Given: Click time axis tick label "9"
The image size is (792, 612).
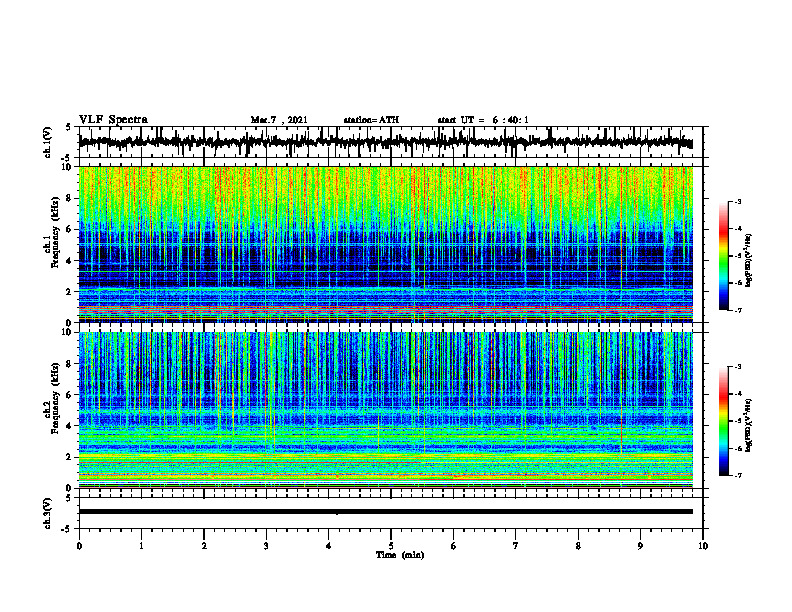Looking at the screenshot, I should (x=640, y=546).
